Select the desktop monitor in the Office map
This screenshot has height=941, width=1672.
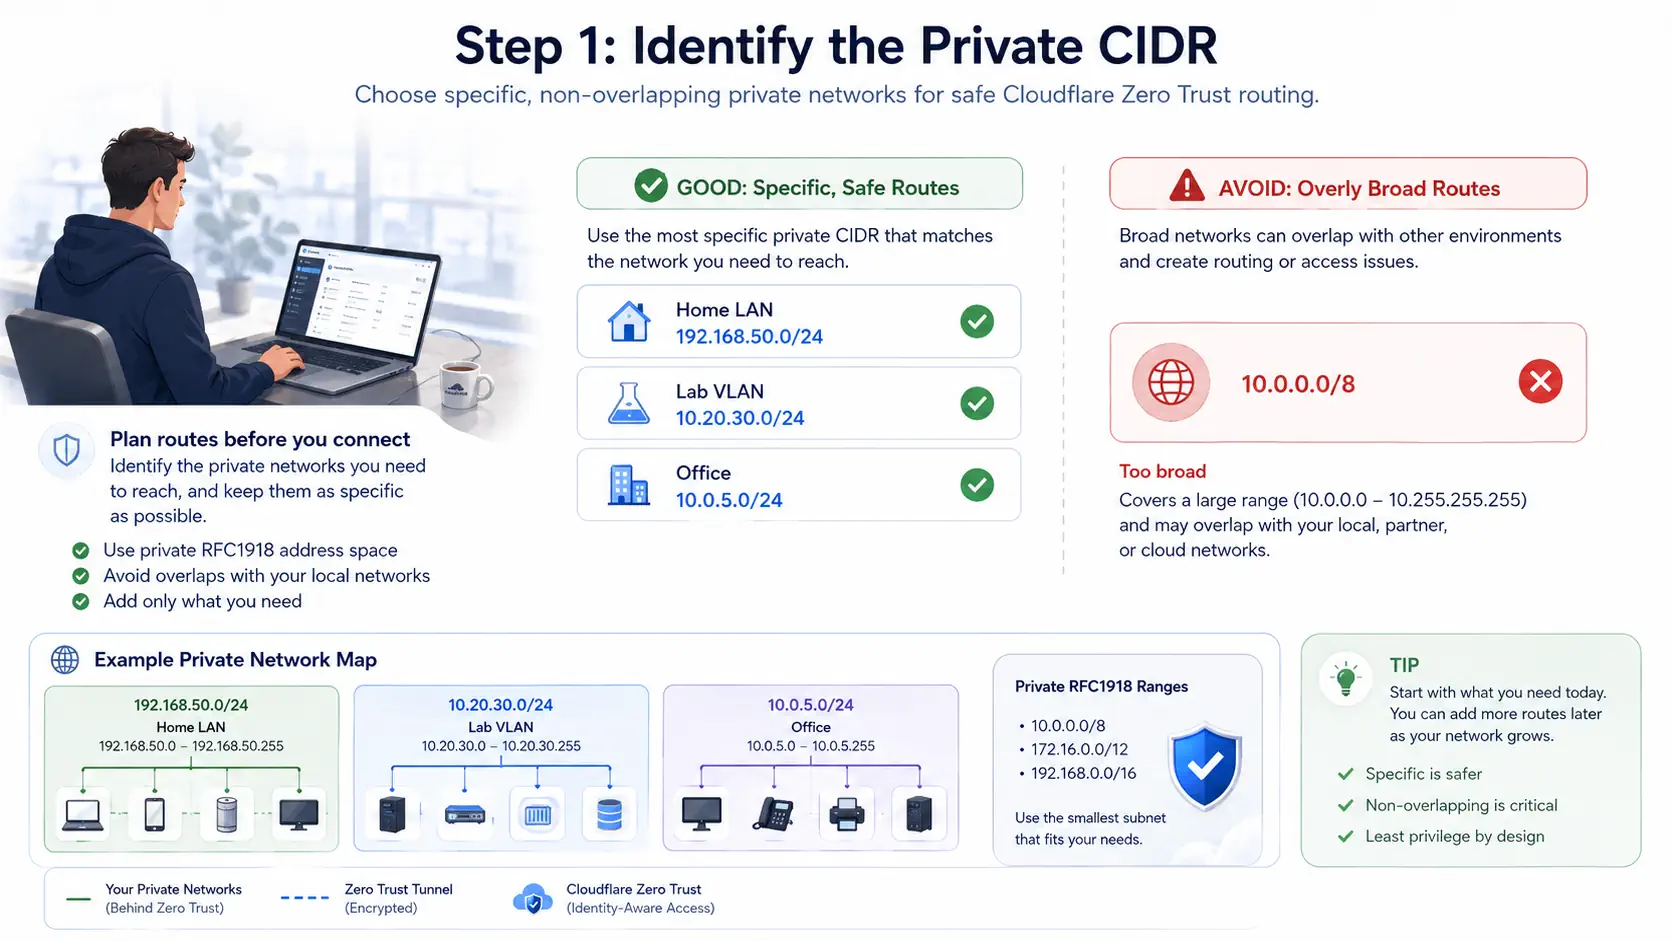(x=701, y=814)
